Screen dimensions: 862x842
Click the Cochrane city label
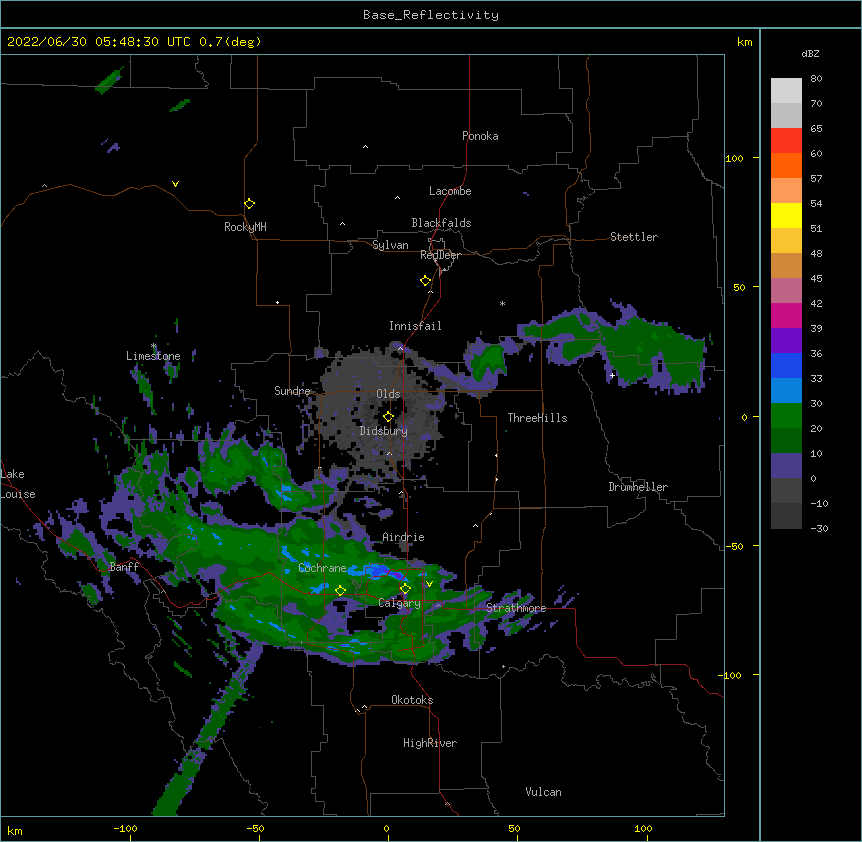coord(322,568)
